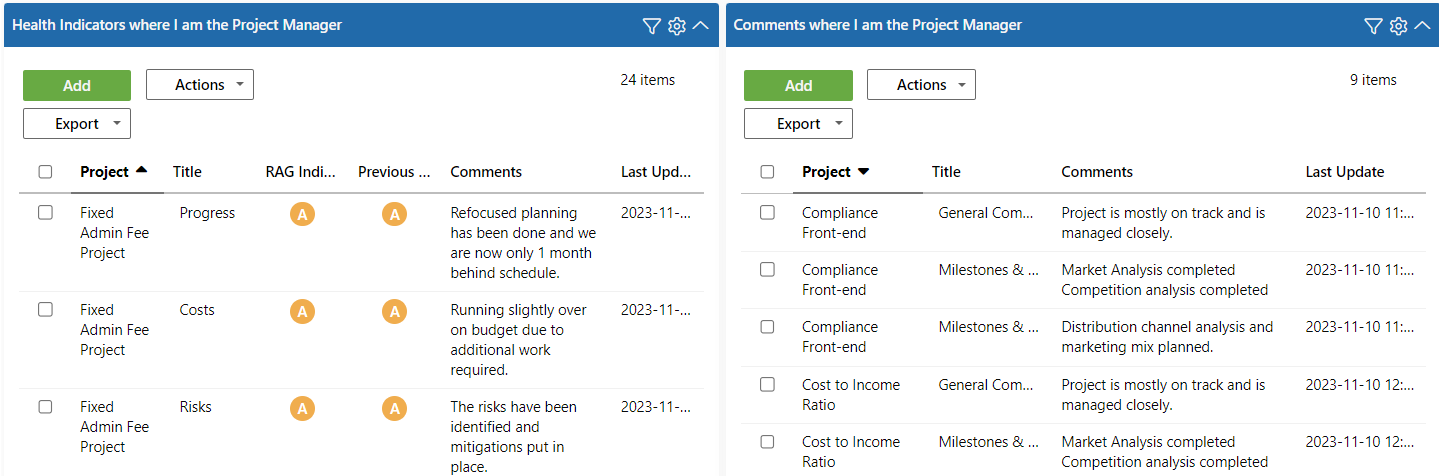Collapse the Health Indicators panel
This screenshot has width=1439, height=476.
click(x=701, y=26)
